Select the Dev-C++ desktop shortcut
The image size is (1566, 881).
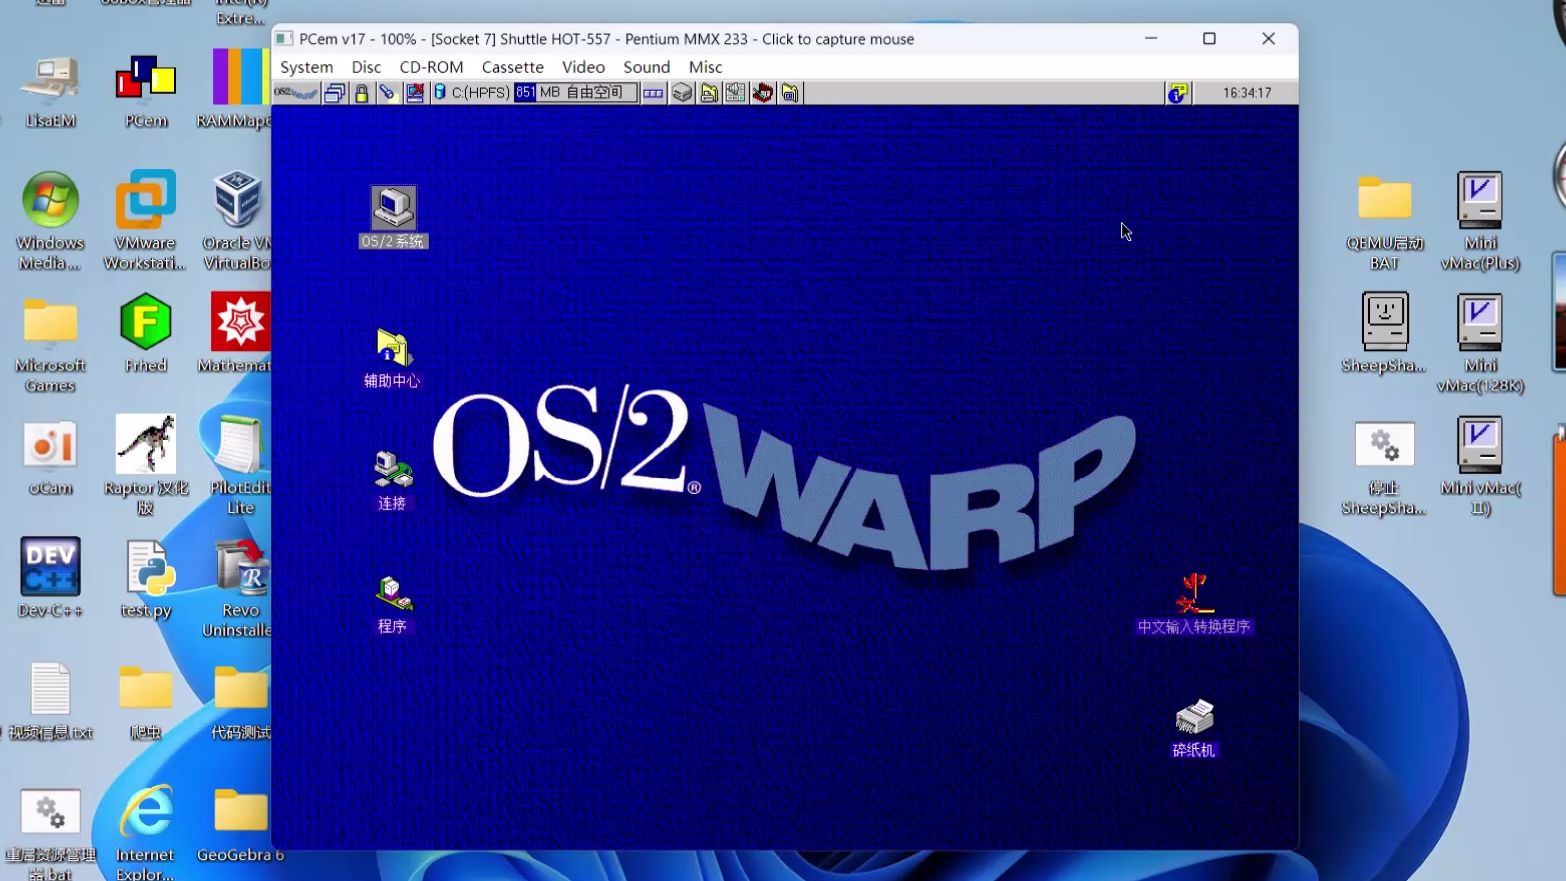(x=50, y=578)
